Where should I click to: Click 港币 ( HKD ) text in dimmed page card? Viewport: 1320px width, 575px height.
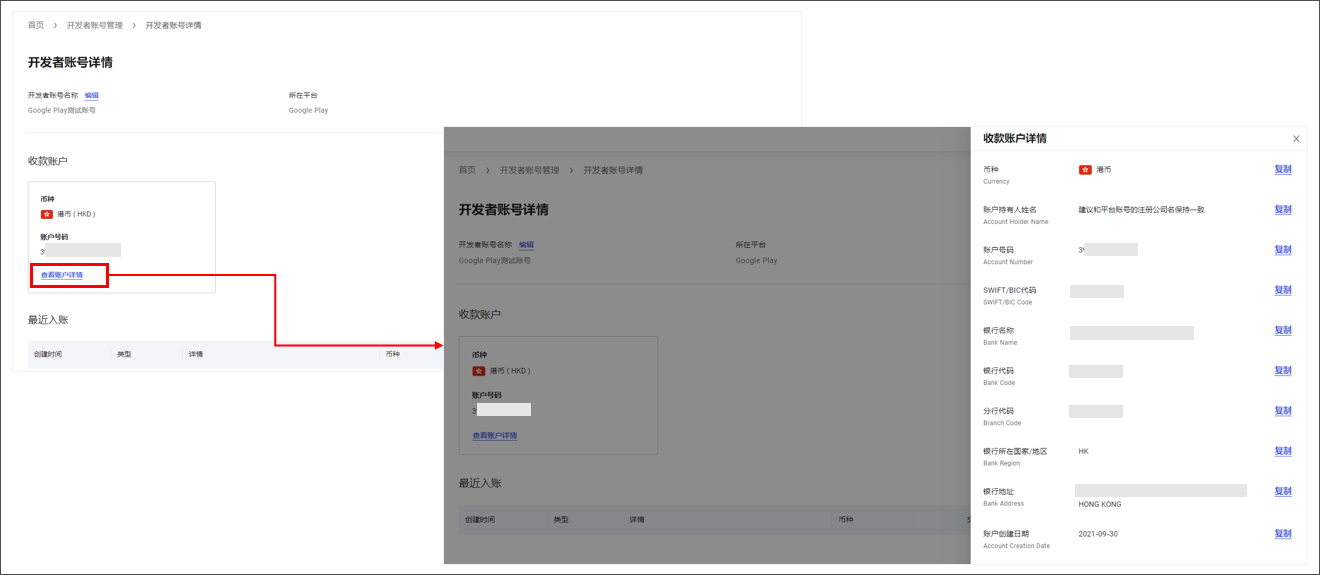click(x=510, y=371)
